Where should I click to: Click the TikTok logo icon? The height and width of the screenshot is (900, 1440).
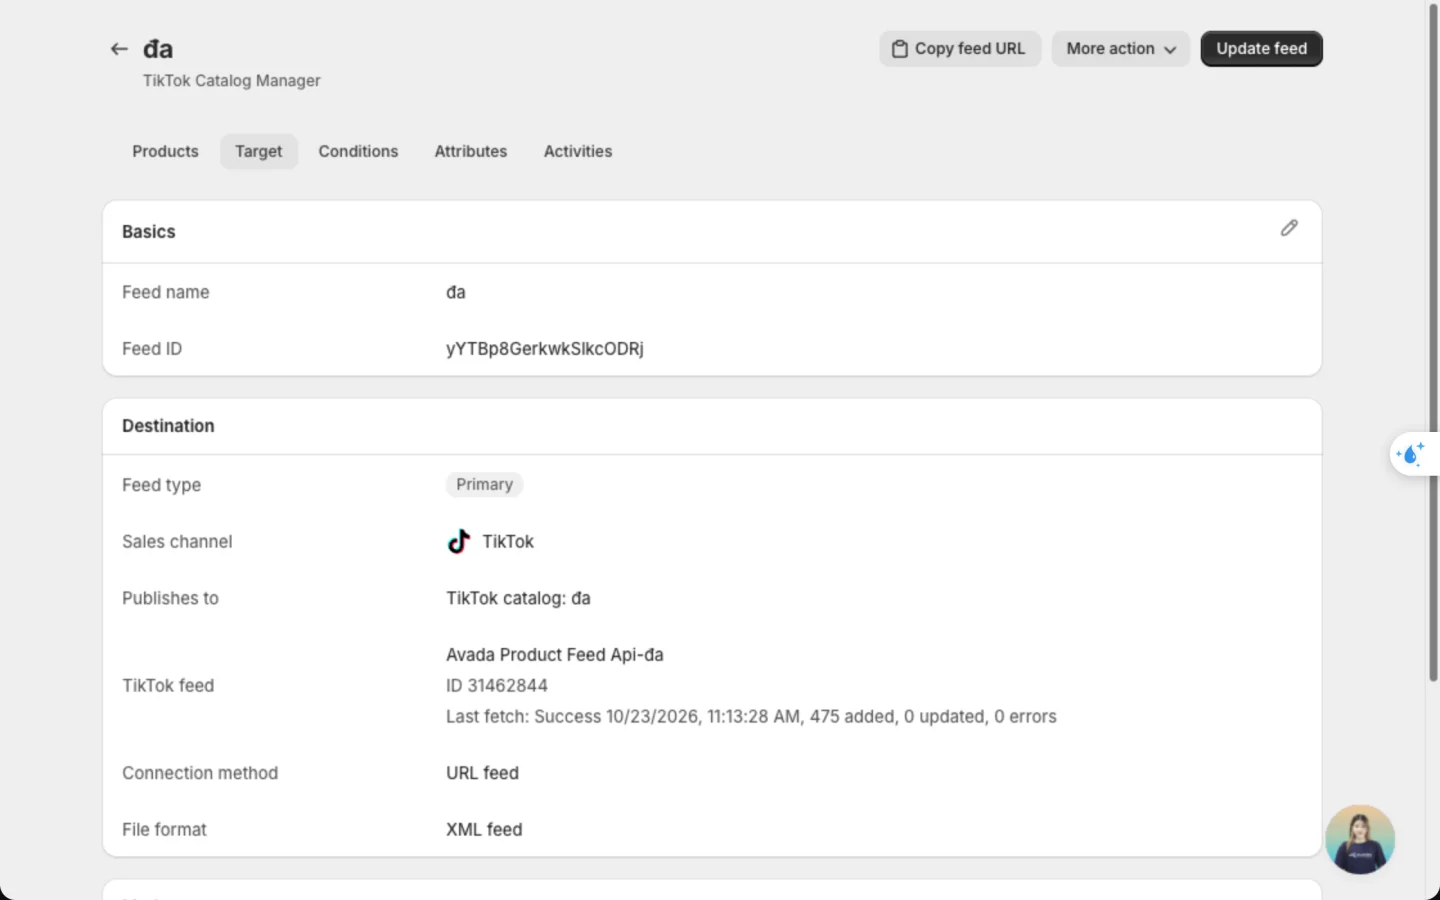tap(458, 541)
